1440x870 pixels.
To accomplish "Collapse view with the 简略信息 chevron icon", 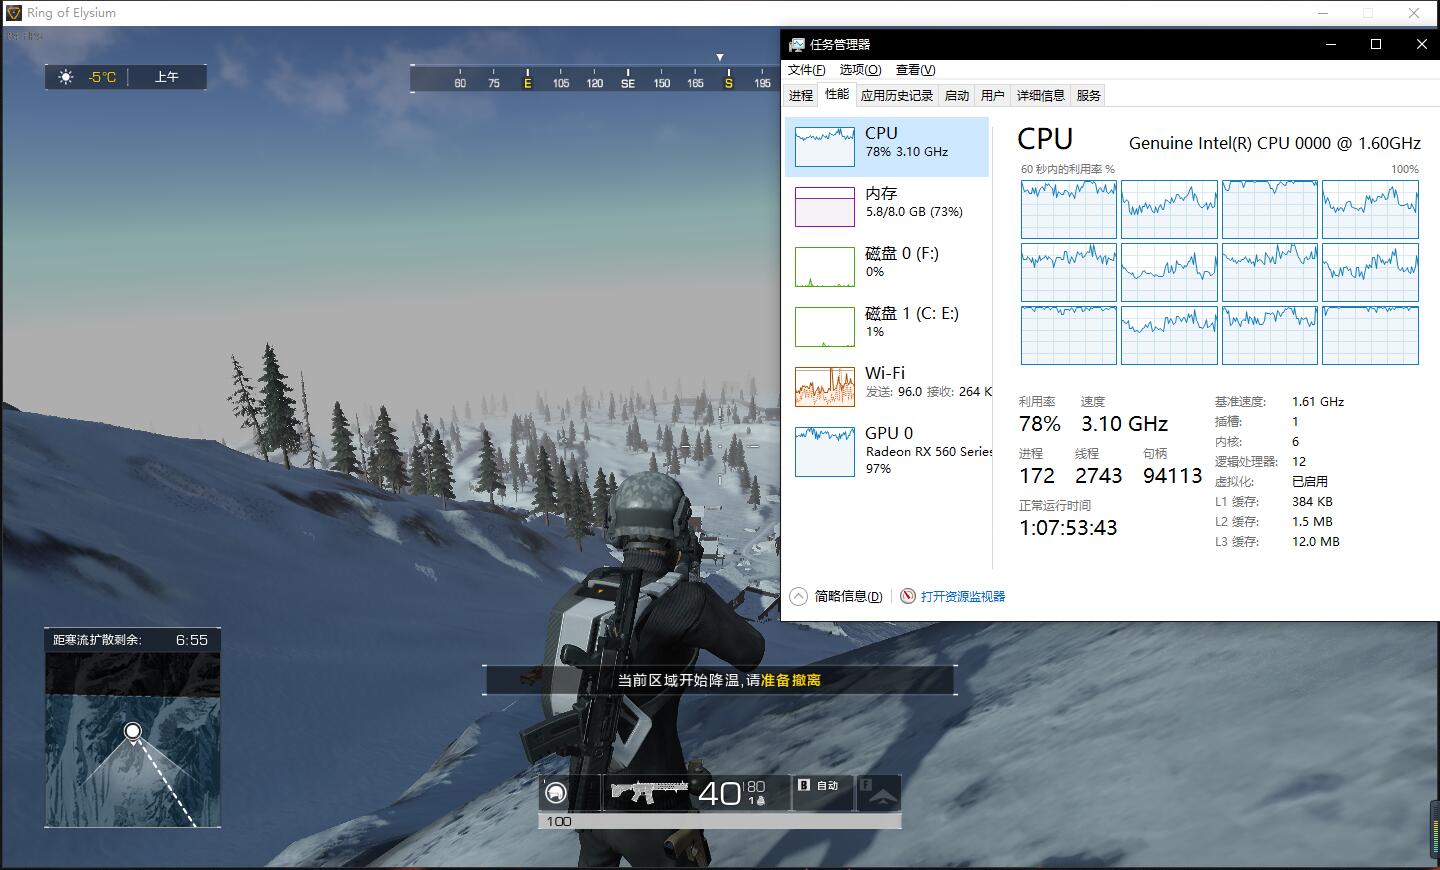I will 798,596.
